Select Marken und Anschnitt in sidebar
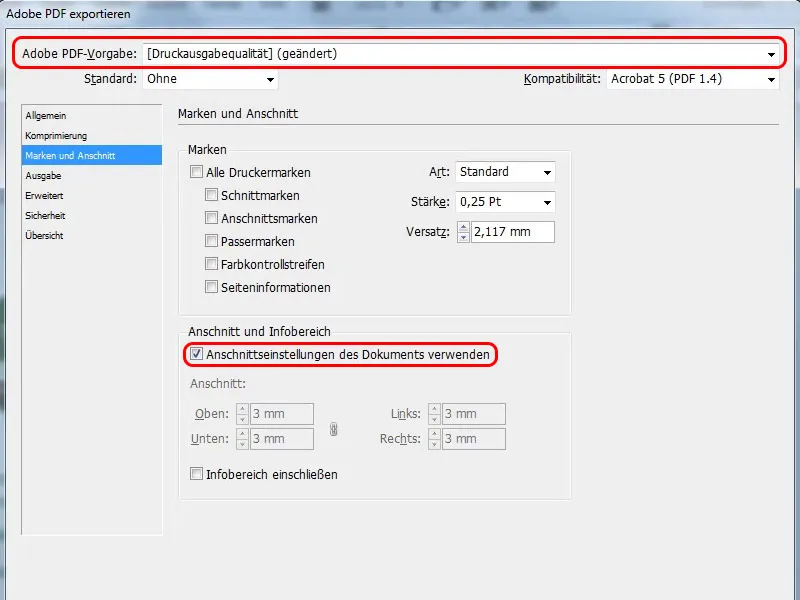Viewport: 800px width, 600px height. tap(92, 156)
